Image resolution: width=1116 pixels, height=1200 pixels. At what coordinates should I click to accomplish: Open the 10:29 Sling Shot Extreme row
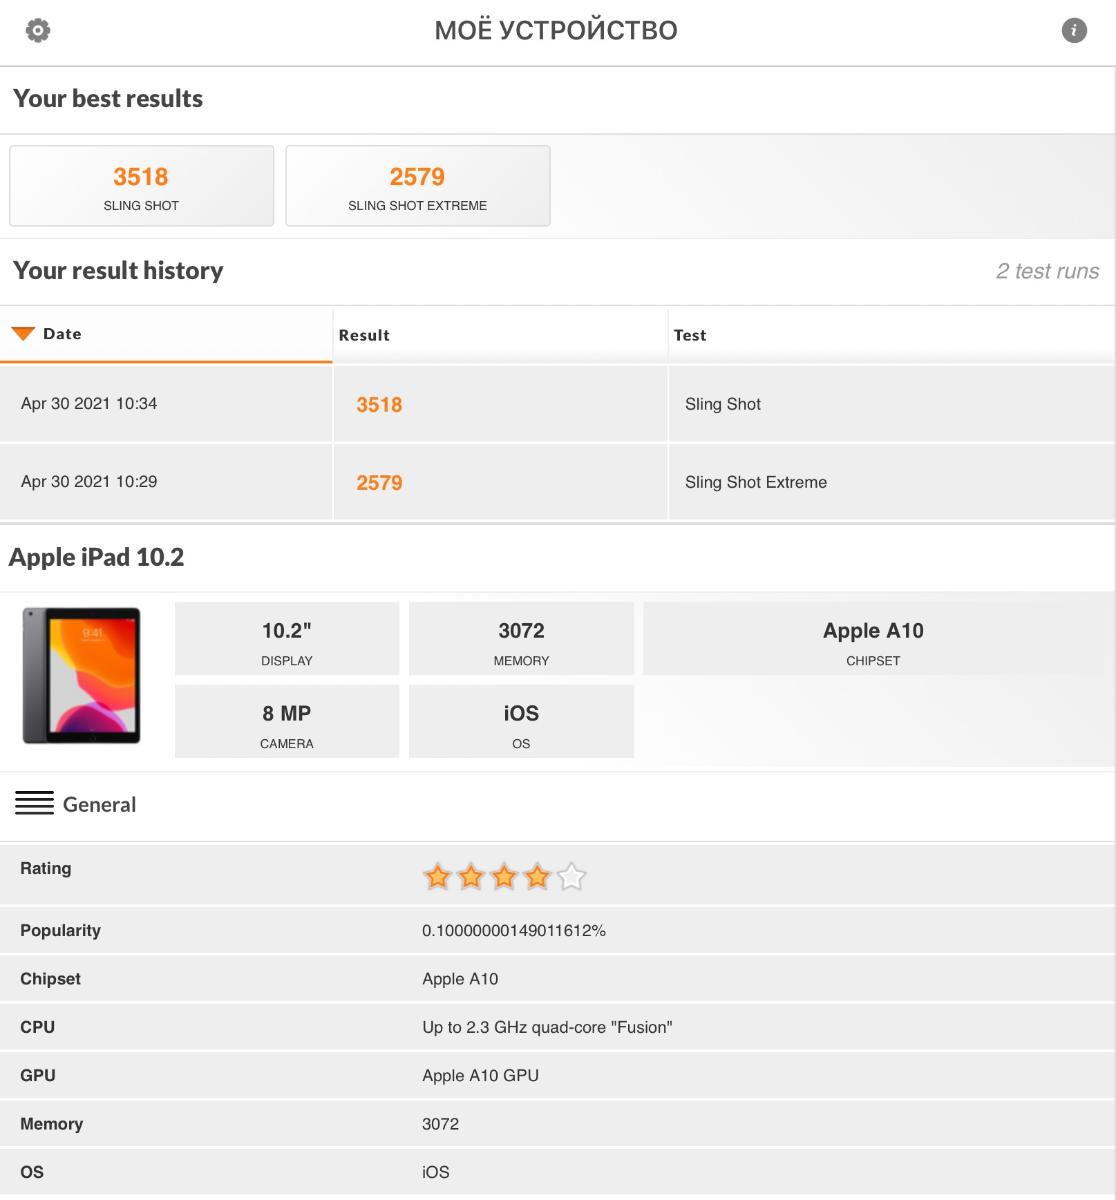pos(89,482)
